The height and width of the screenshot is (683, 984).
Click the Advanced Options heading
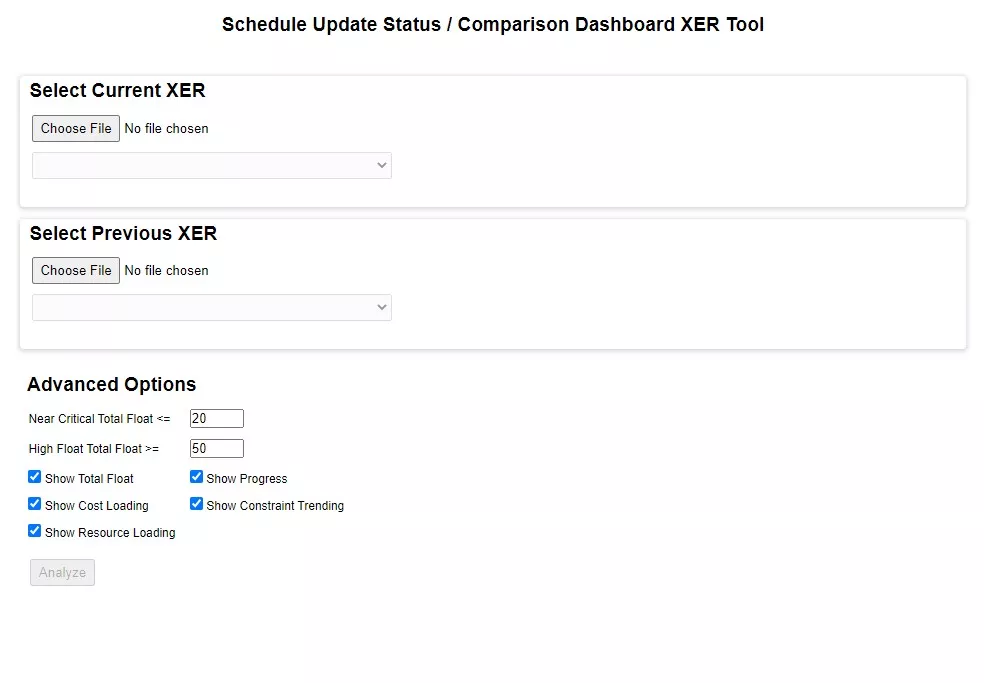click(x=111, y=384)
